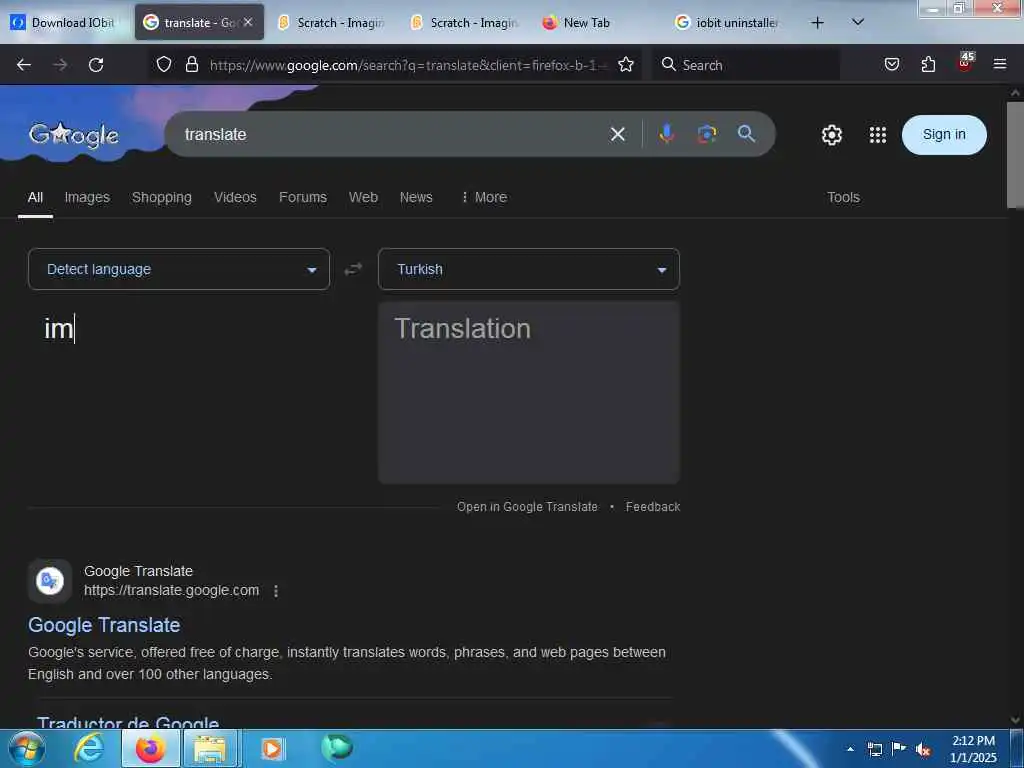
Task: Click the muted volume tray icon
Action: tap(923, 749)
